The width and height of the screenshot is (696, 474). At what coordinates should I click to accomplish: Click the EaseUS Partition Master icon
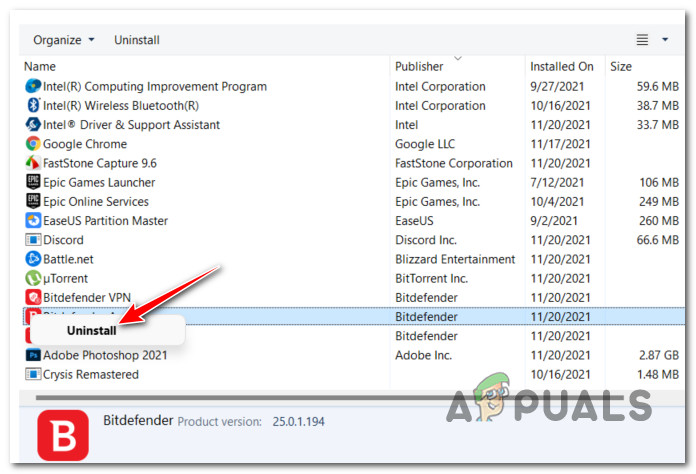33,220
